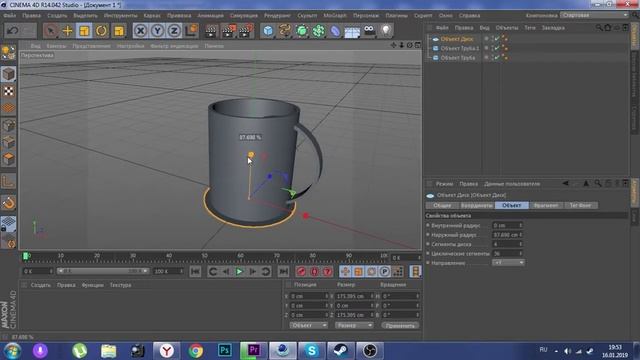The width and height of the screenshot is (640, 360).
Task: Open the green array modeling objects icon
Action: click(319, 31)
